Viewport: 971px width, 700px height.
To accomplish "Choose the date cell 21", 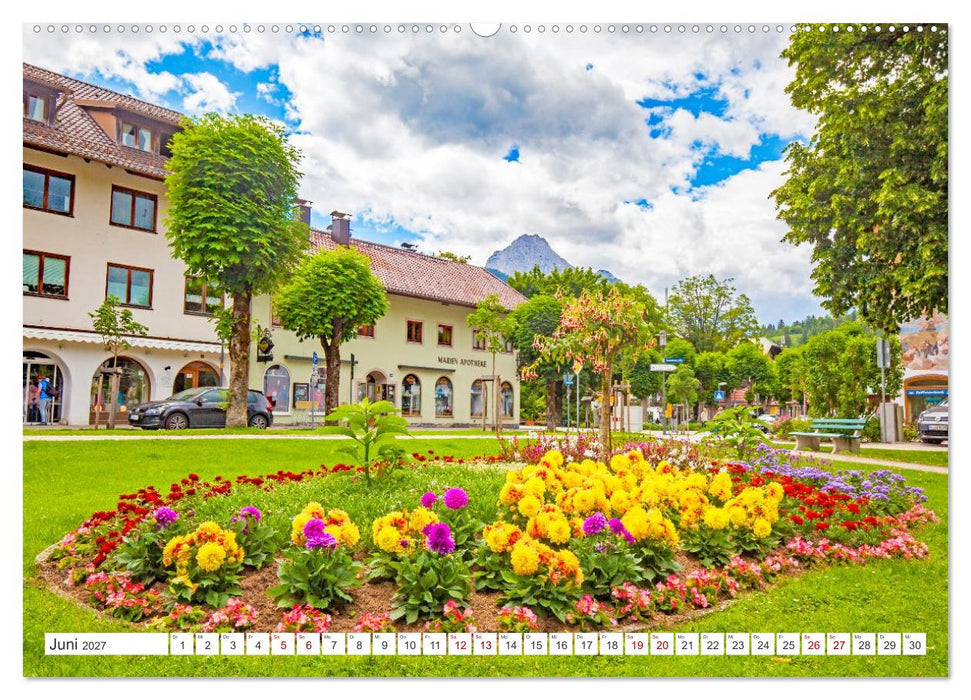I will tap(687, 644).
